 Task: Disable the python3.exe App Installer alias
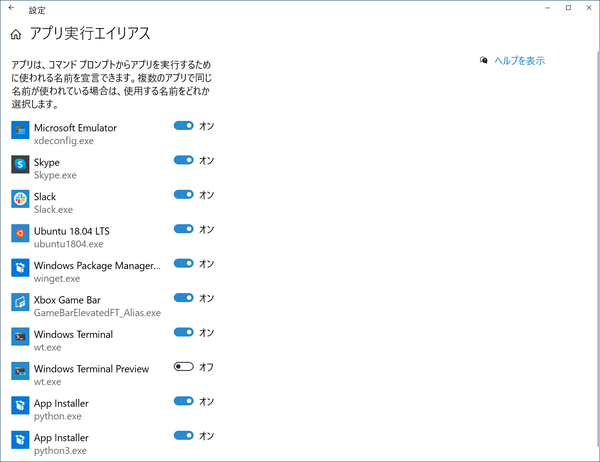tap(184, 436)
